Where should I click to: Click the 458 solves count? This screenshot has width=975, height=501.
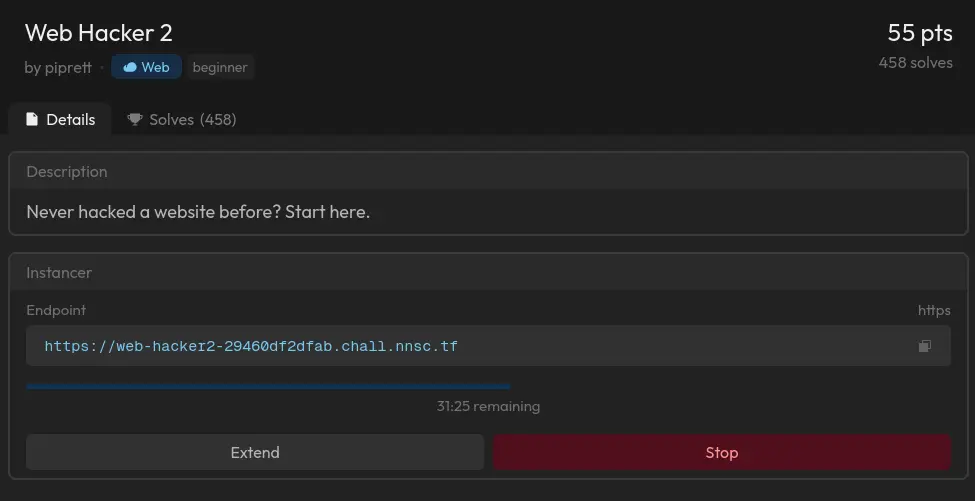point(915,63)
